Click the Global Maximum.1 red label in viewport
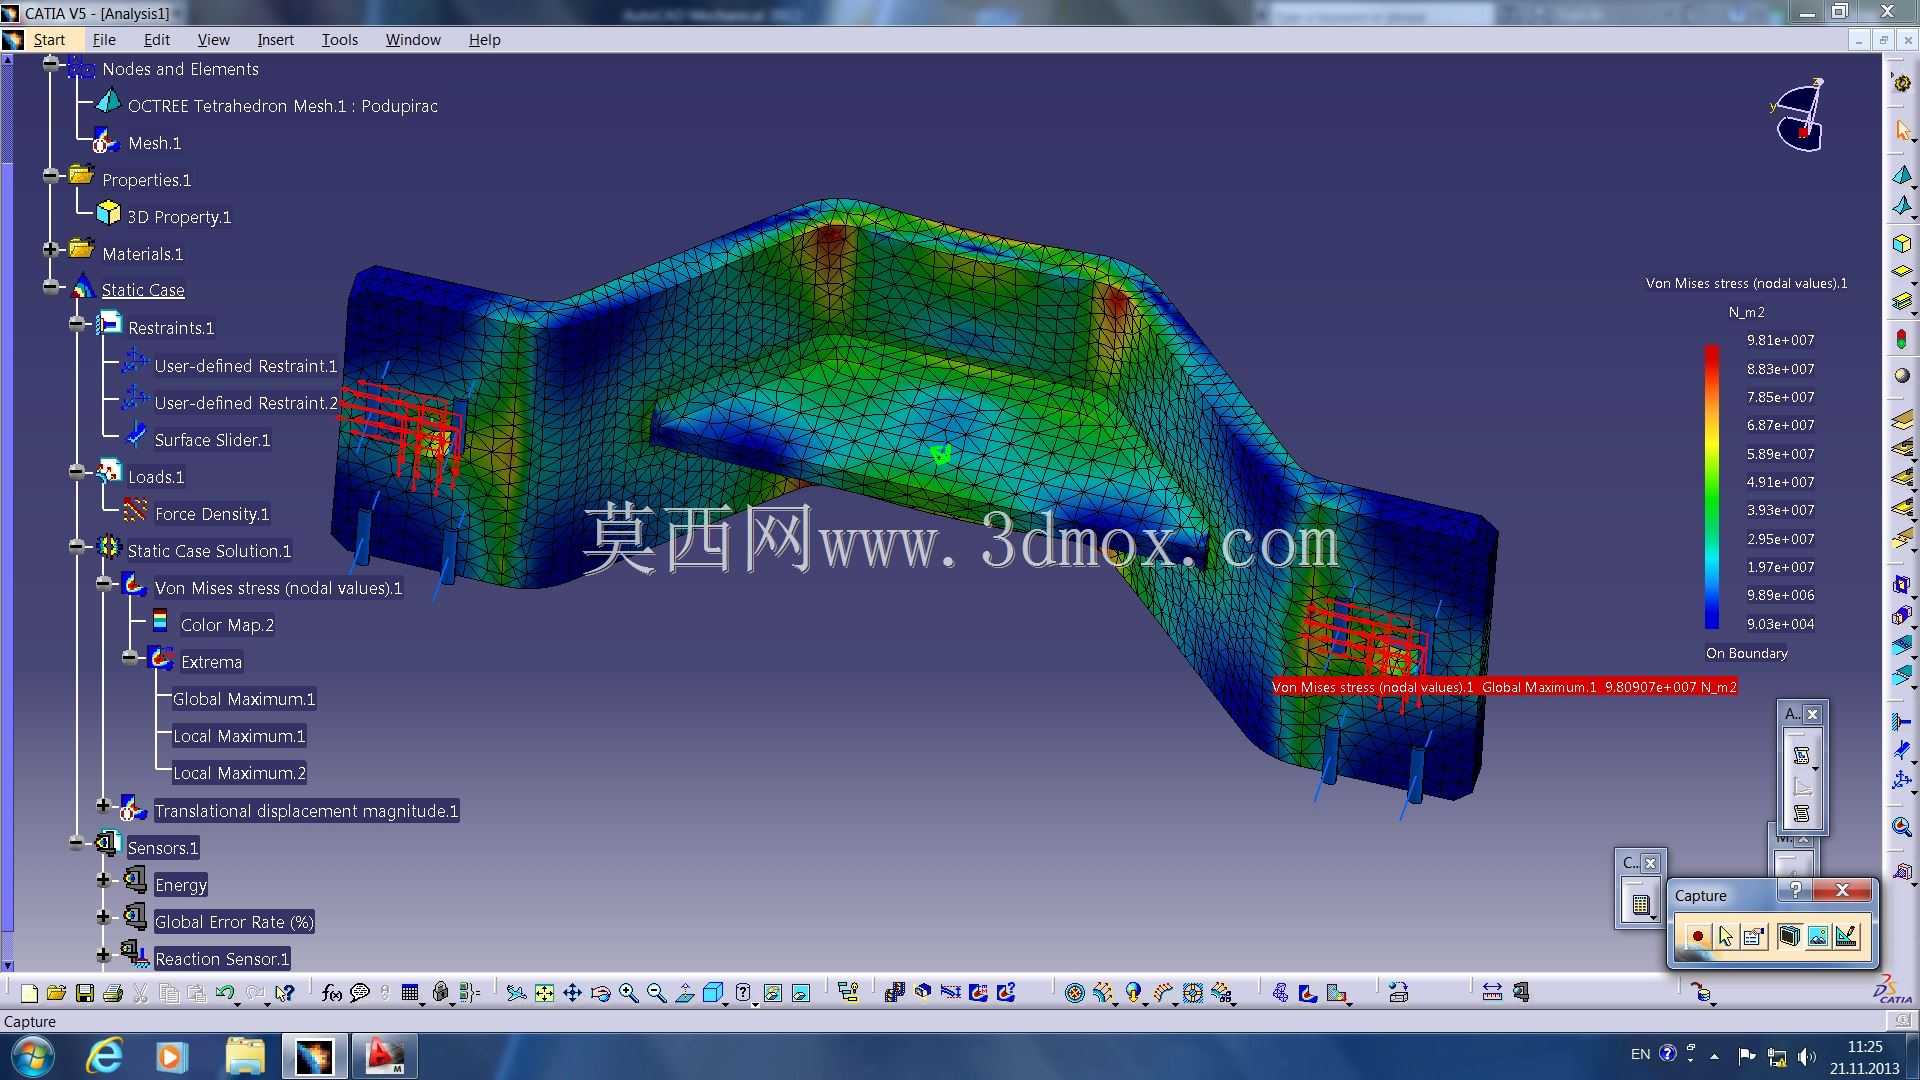Image resolution: width=1920 pixels, height=1080 pixels. pyautogui.click(x=1504, y=687)
